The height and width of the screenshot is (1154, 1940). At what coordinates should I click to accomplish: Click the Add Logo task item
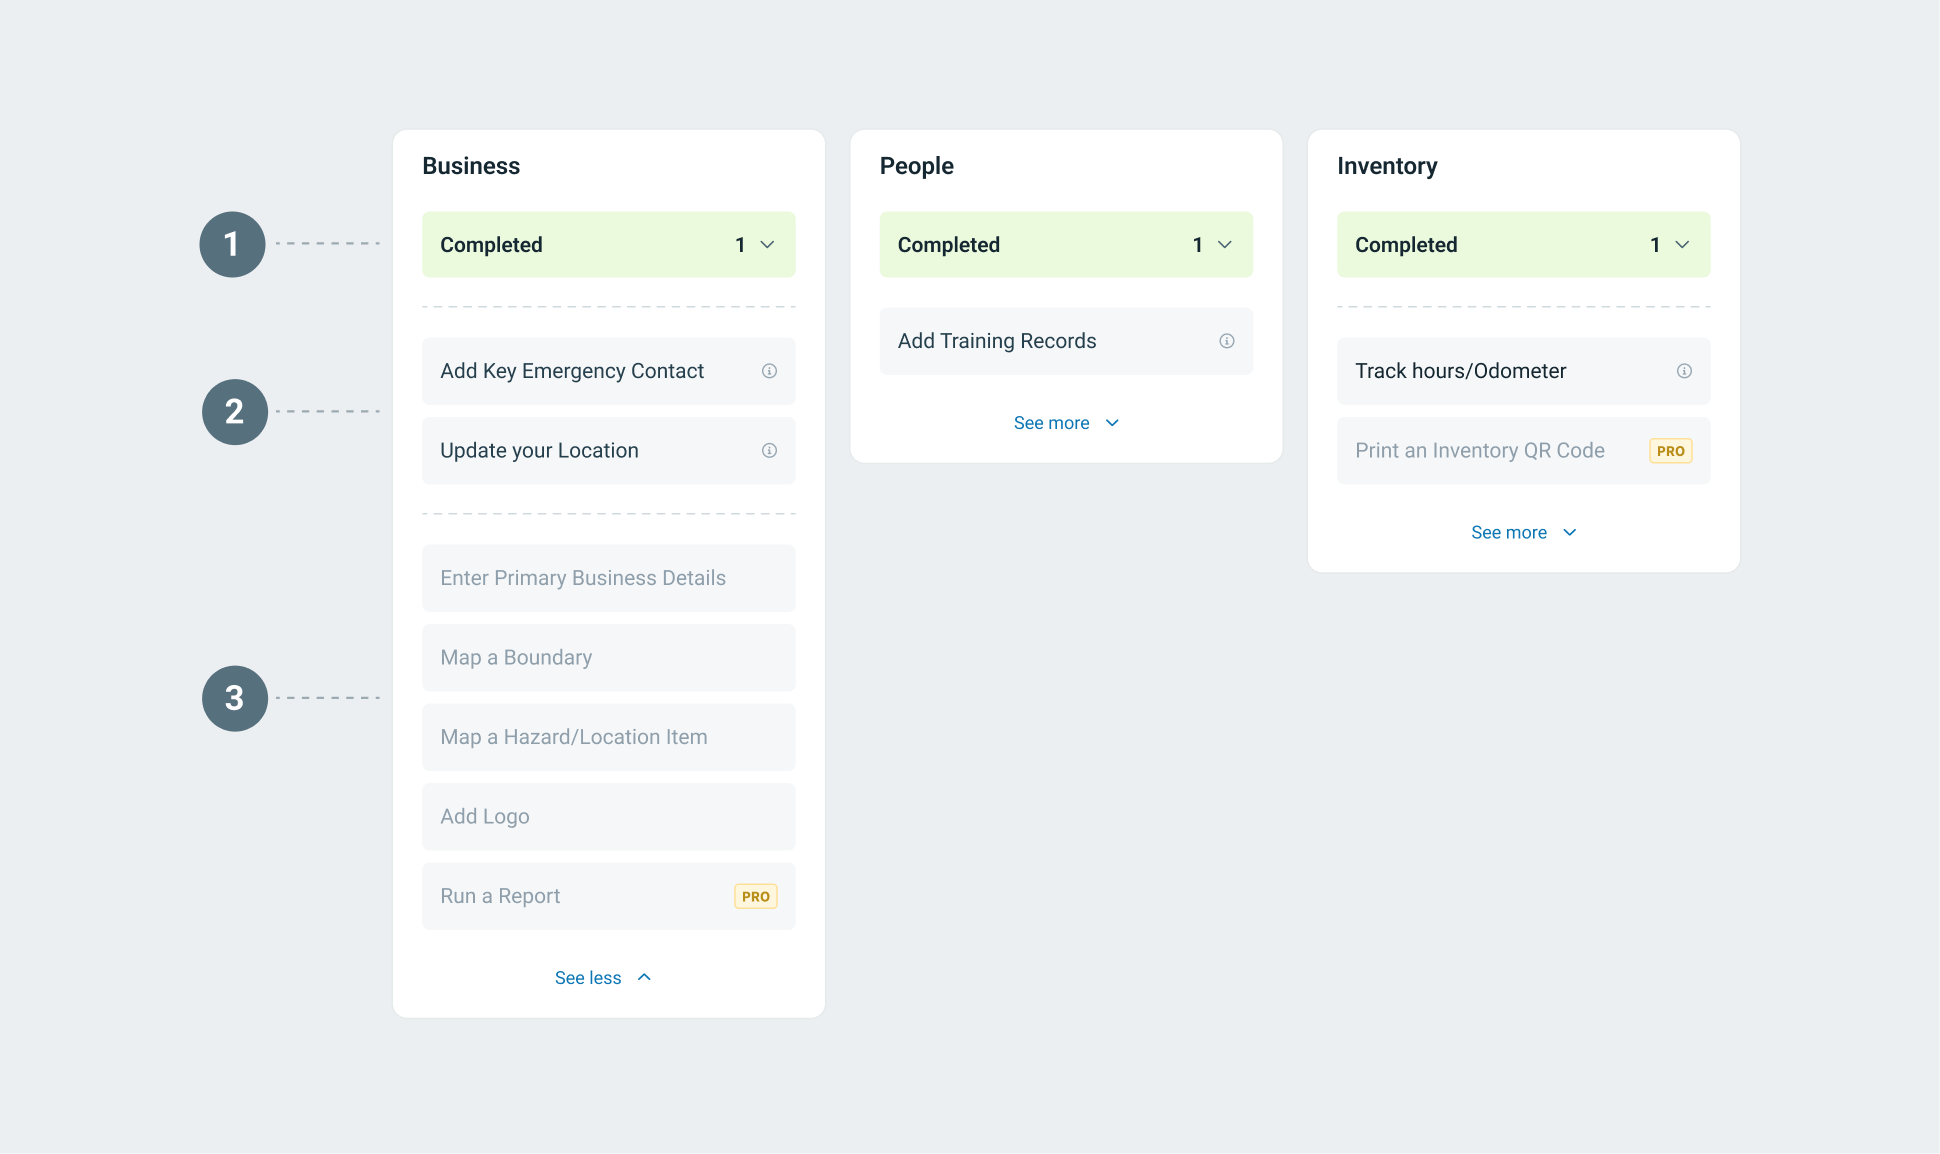pos(485,817)
